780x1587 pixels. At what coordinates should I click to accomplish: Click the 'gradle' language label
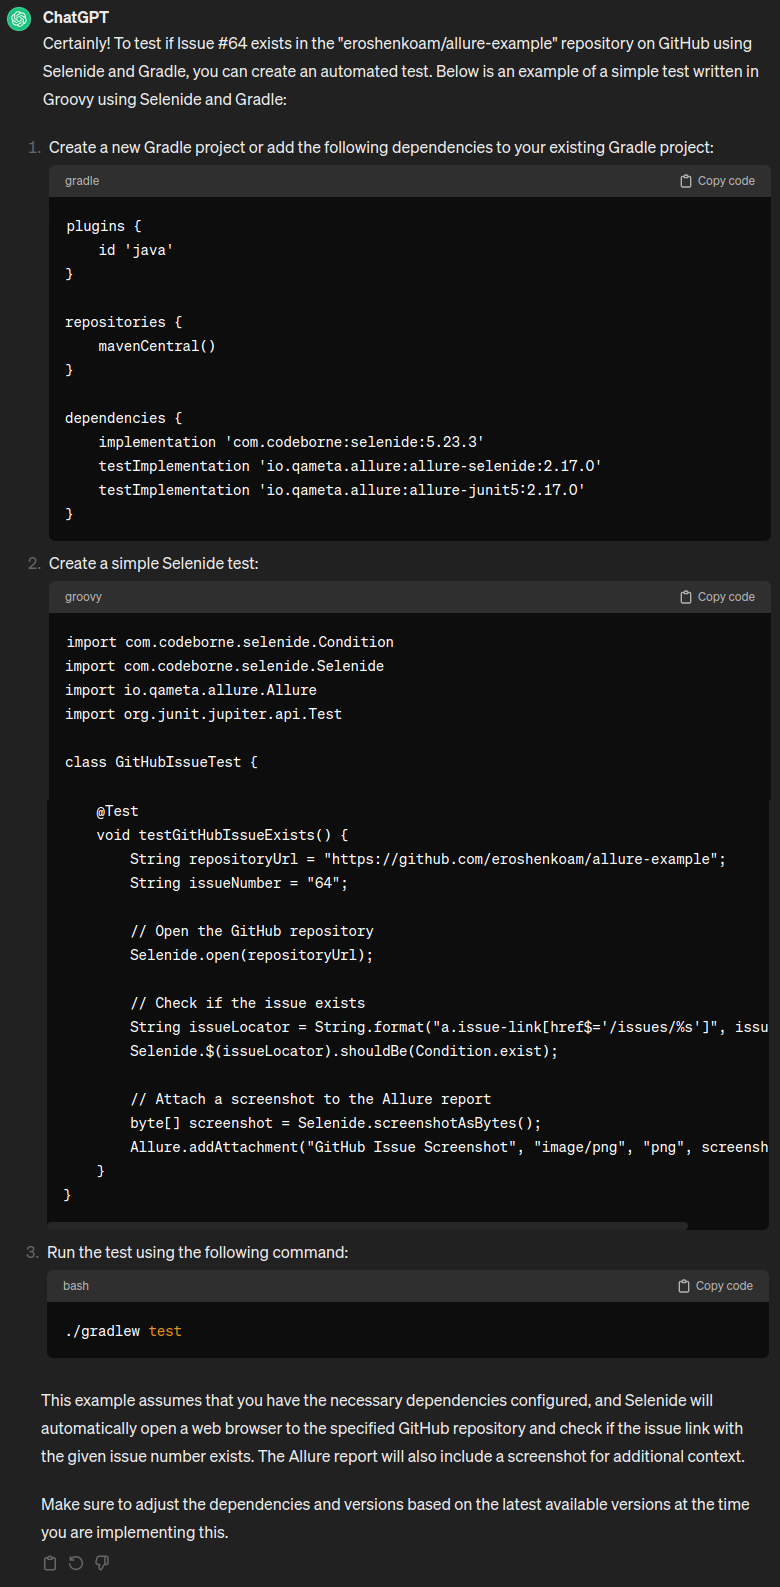point(82,181)
